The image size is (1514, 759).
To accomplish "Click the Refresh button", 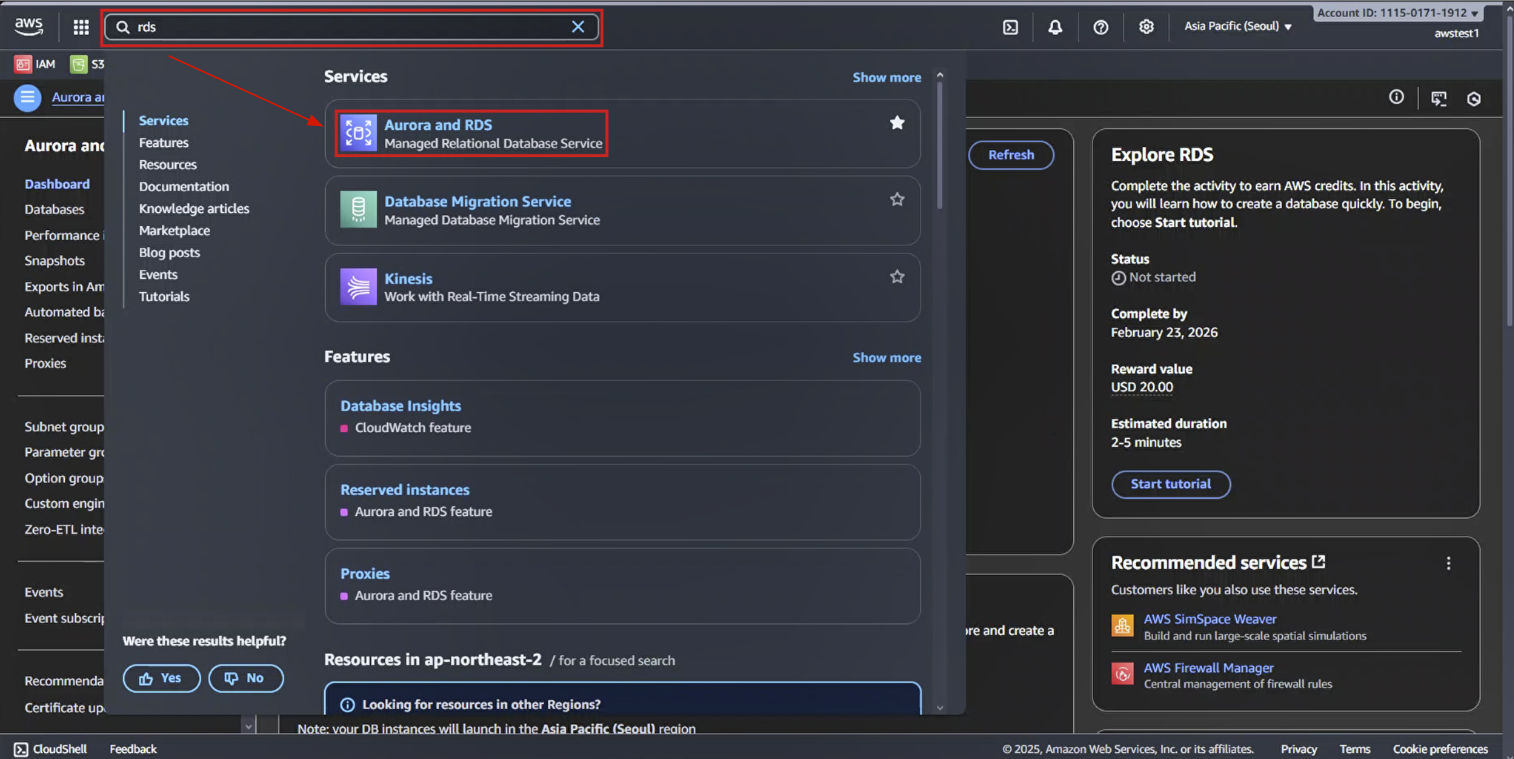I will pos(1011,155).
